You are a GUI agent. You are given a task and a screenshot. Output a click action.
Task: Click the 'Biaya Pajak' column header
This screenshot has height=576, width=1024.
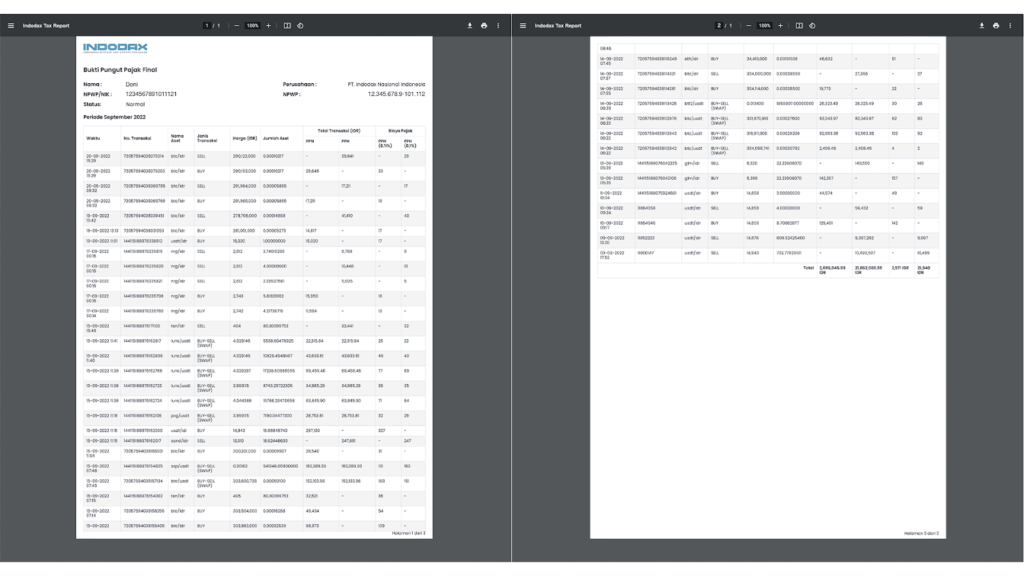pyautogui.click(x=400, y=131)
